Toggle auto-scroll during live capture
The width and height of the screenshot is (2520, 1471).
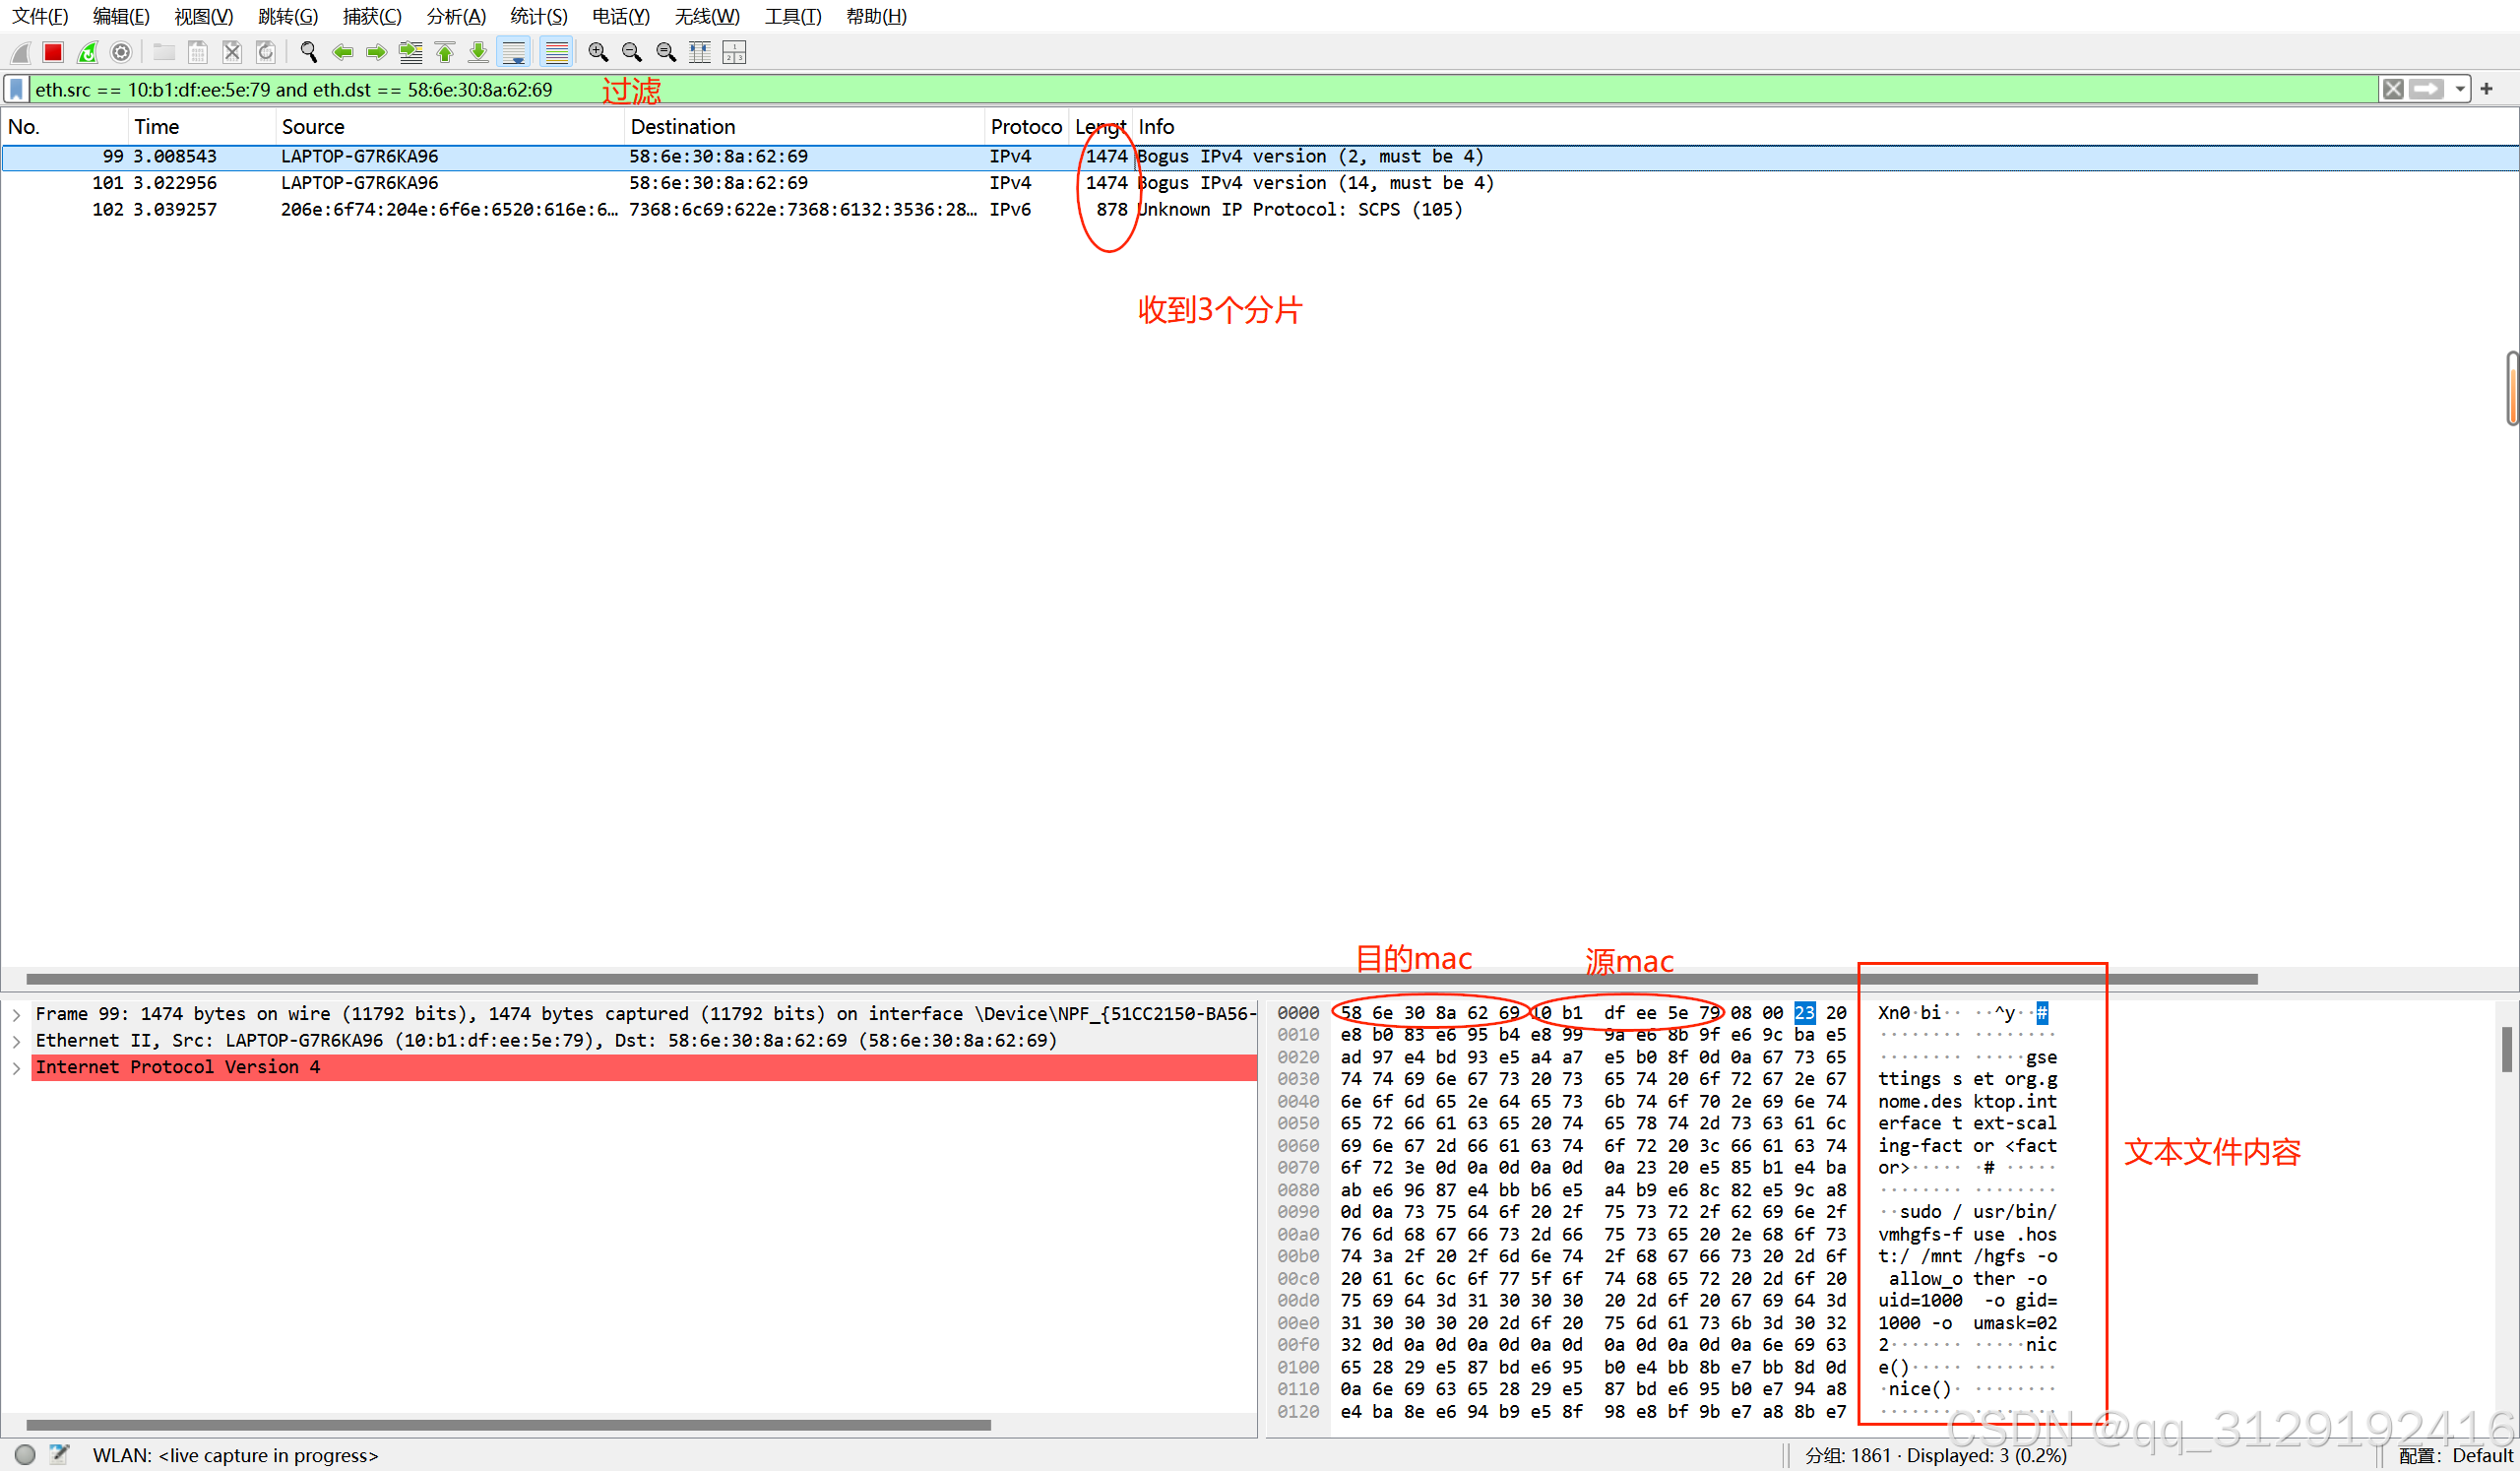pyautogui.click(x=513, y=52)
